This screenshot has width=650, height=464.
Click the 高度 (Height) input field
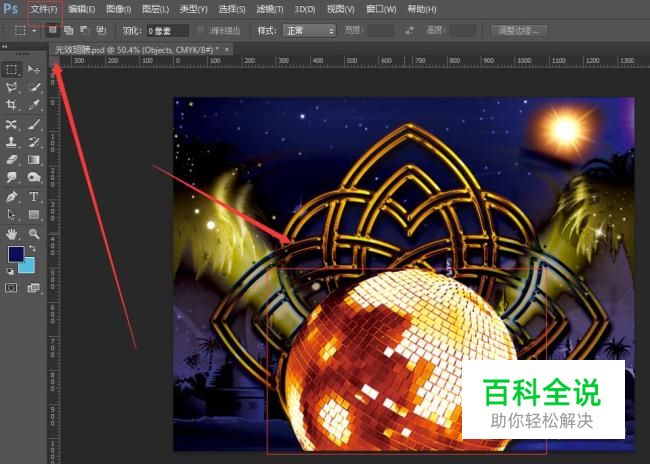[x=463, y=30]
